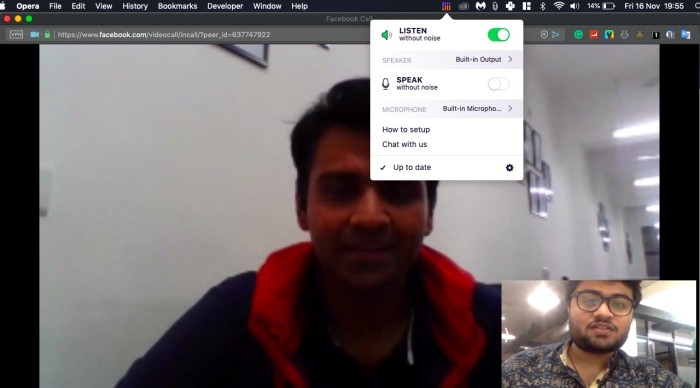Open the Bookmarks menu
700x388 pixels.
click(177, 6)
